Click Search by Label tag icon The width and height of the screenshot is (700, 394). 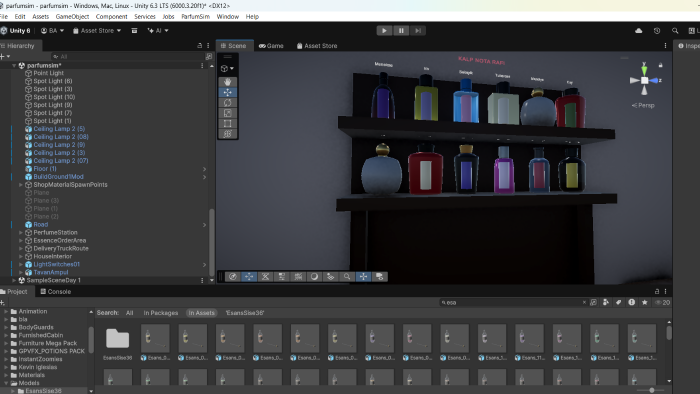point(619,303)
